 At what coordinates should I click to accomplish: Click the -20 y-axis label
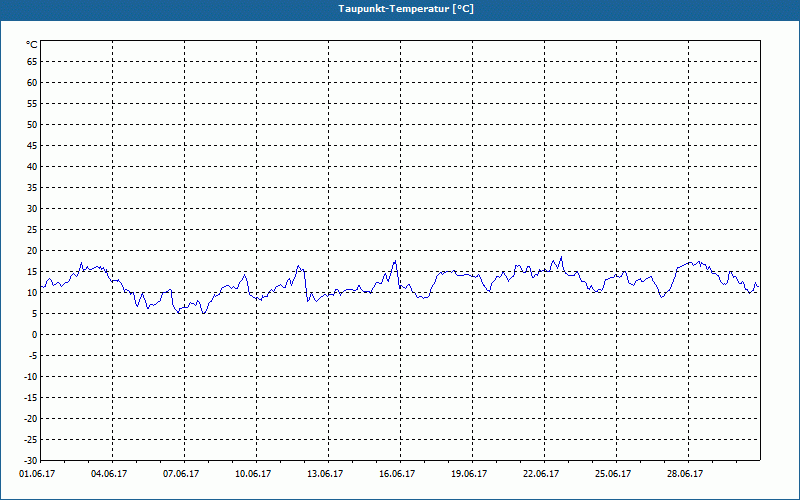click(31, 418)
